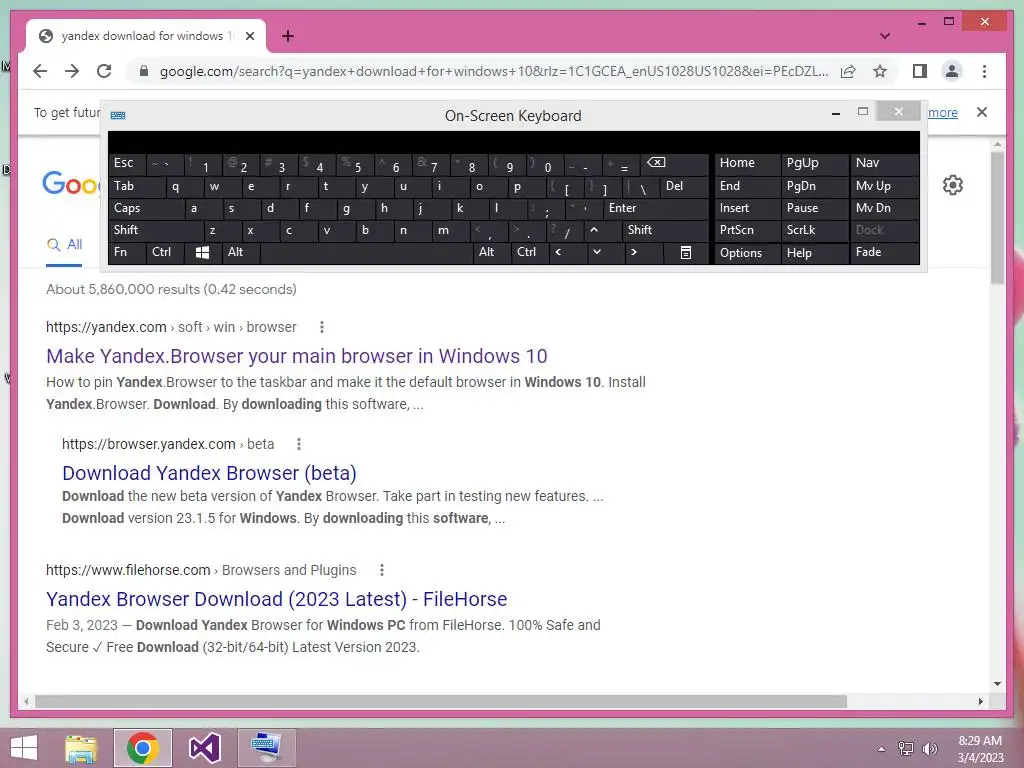The height and width of the screenshot is (768, 1024).
Task: Click the Home key on keyboard
Action: coord(748,163)
